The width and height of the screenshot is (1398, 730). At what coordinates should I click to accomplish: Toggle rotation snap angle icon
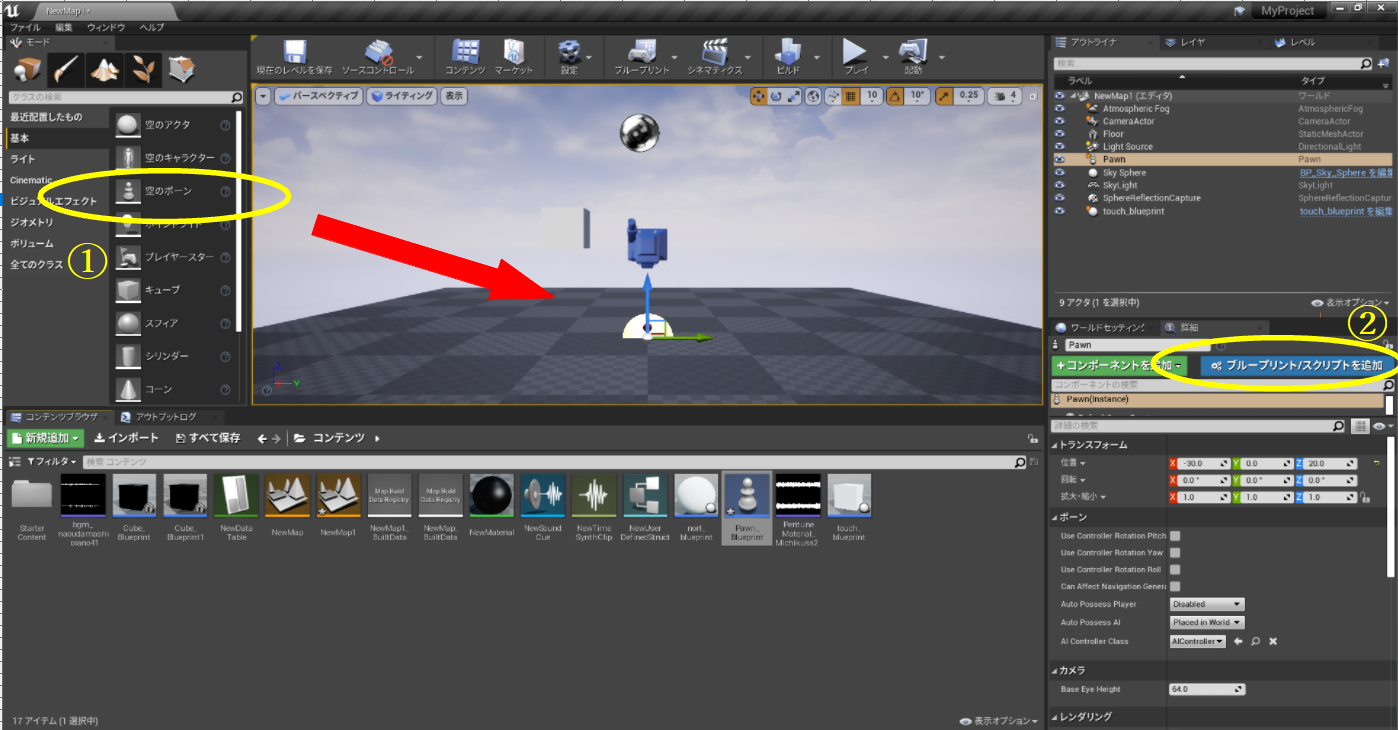896,96
